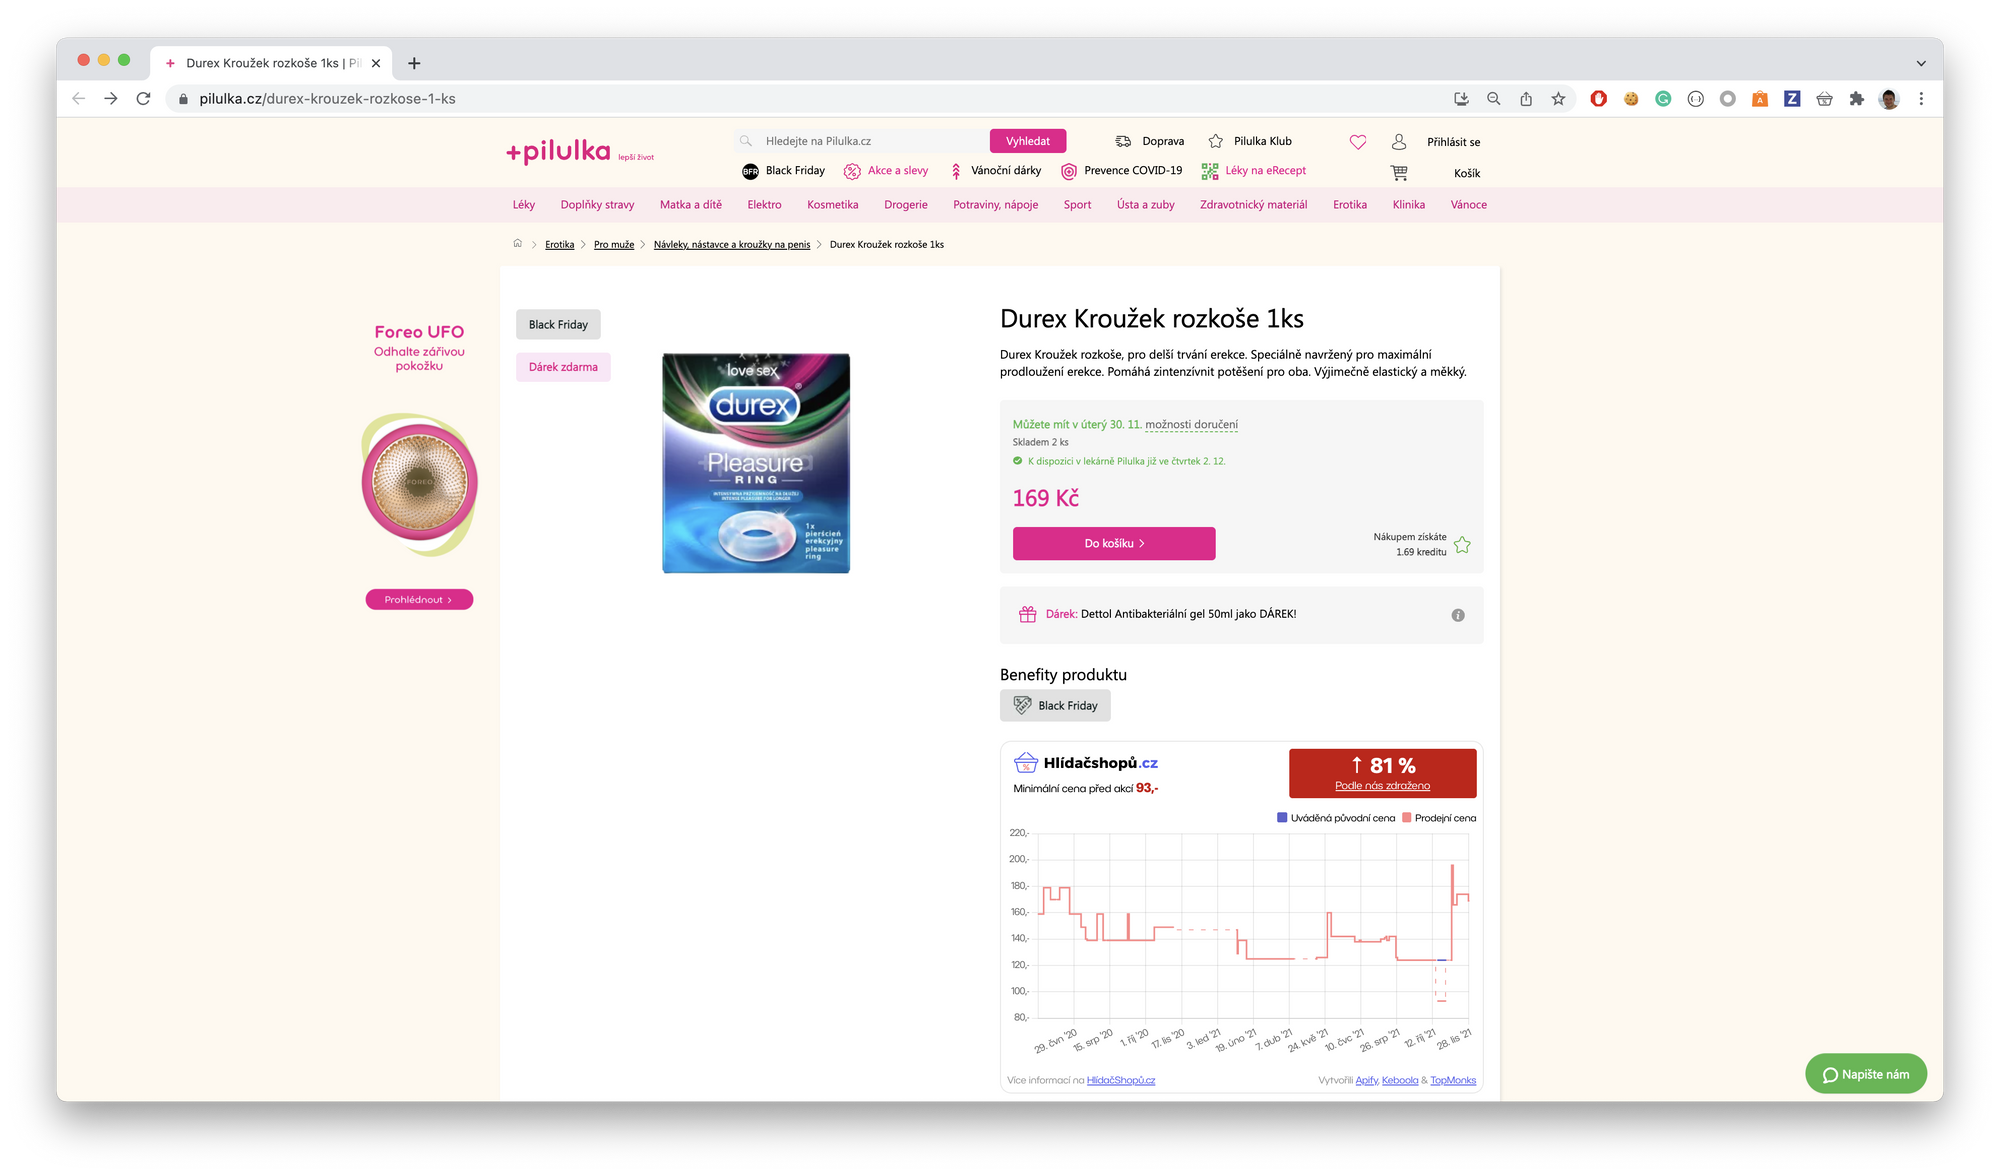This screenshot has height=1176, width=2000.
Task: Click the Hlídačshopů.cz basket logo
Action: (1025, 762)
